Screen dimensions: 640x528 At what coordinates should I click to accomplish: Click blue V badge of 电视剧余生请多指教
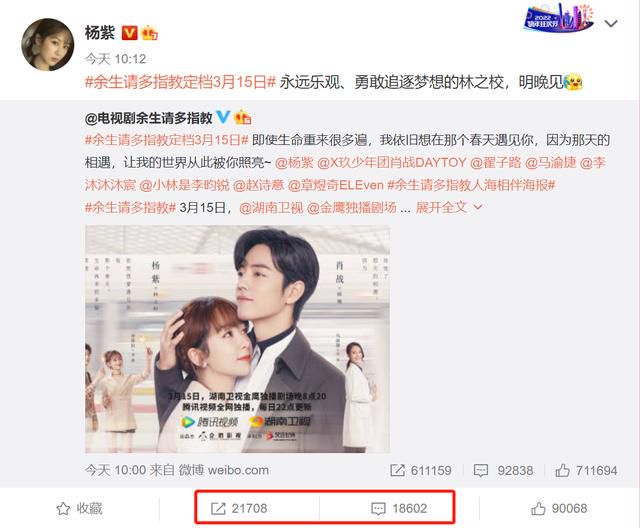223,117
